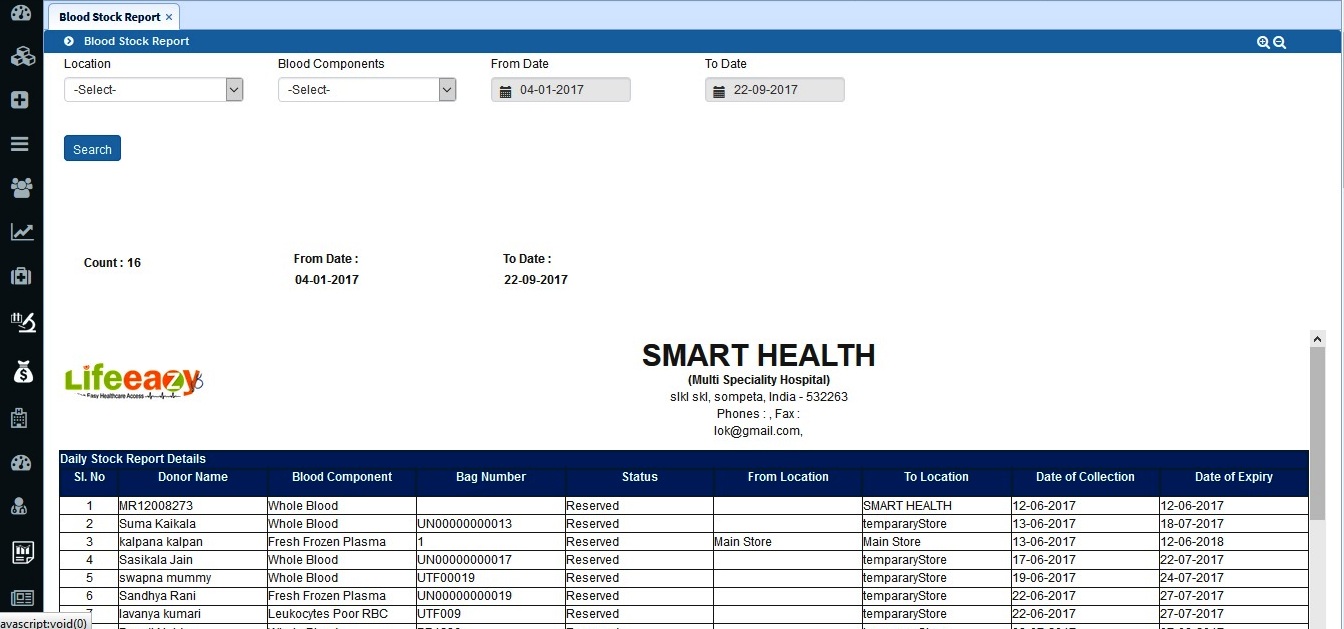Image resolution: width=1344 pixels, height=629 pixels.
Task: Open the Blood Components dropdown
Action: (367, 90)
